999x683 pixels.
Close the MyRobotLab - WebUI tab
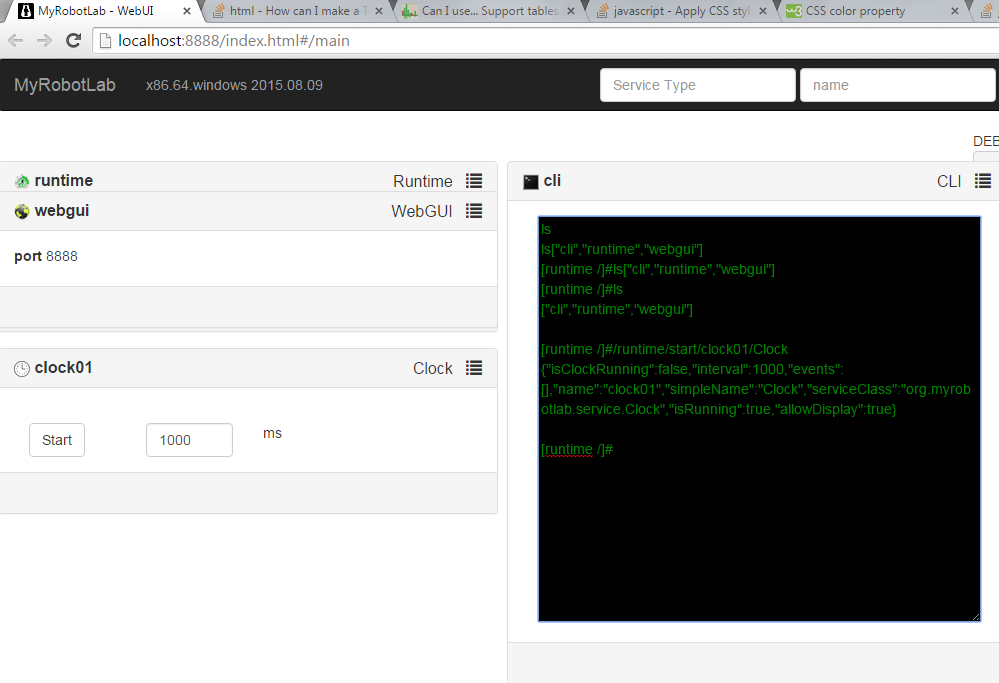click(187, 11)
